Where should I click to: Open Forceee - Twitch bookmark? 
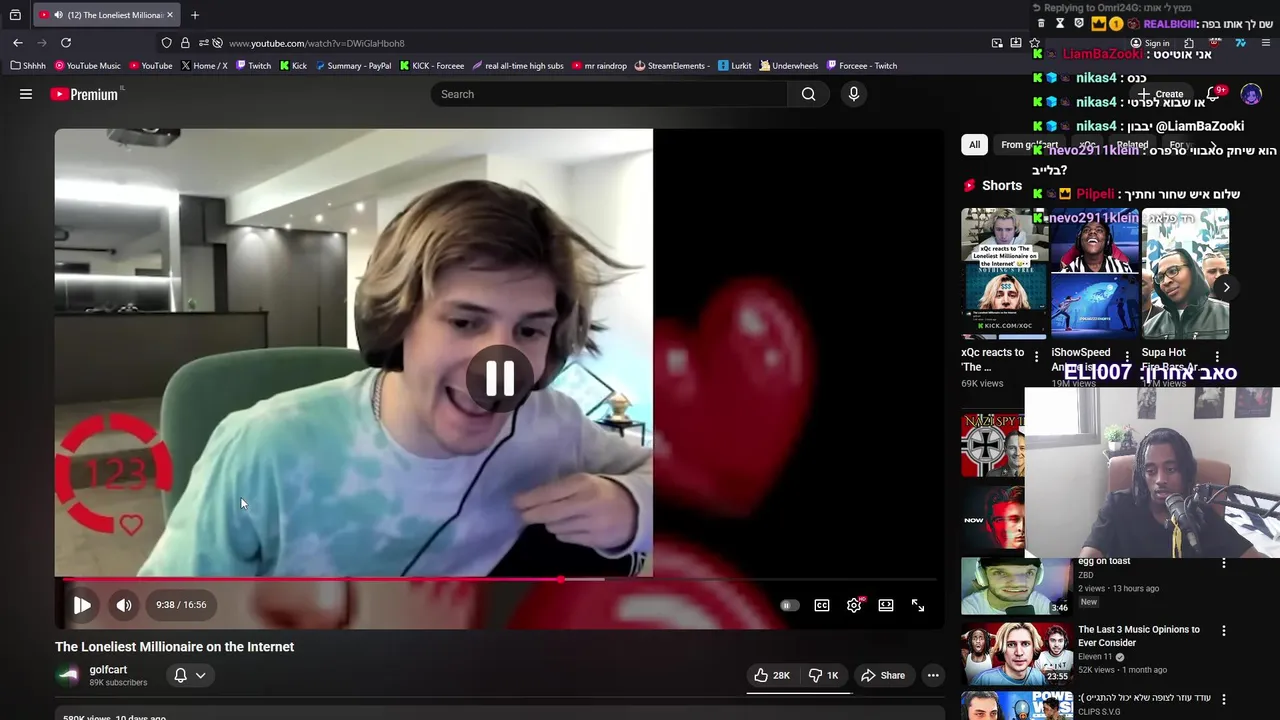[861, 66]
